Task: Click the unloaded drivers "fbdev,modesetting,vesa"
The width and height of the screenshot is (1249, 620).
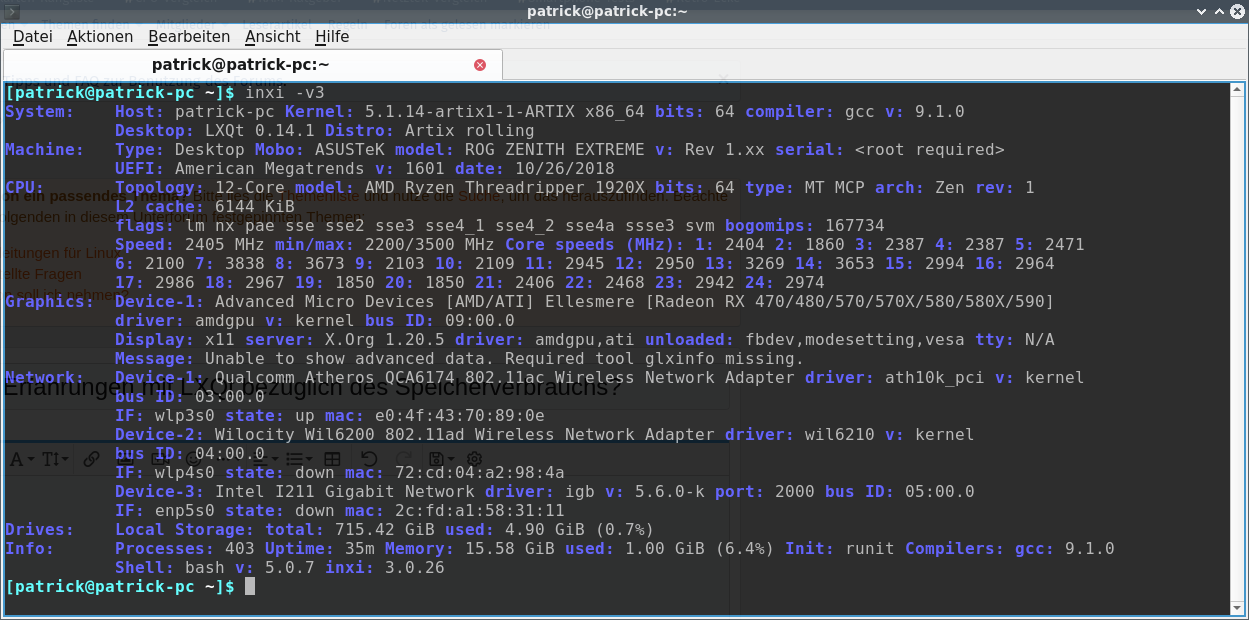Action: pos(855,339)
